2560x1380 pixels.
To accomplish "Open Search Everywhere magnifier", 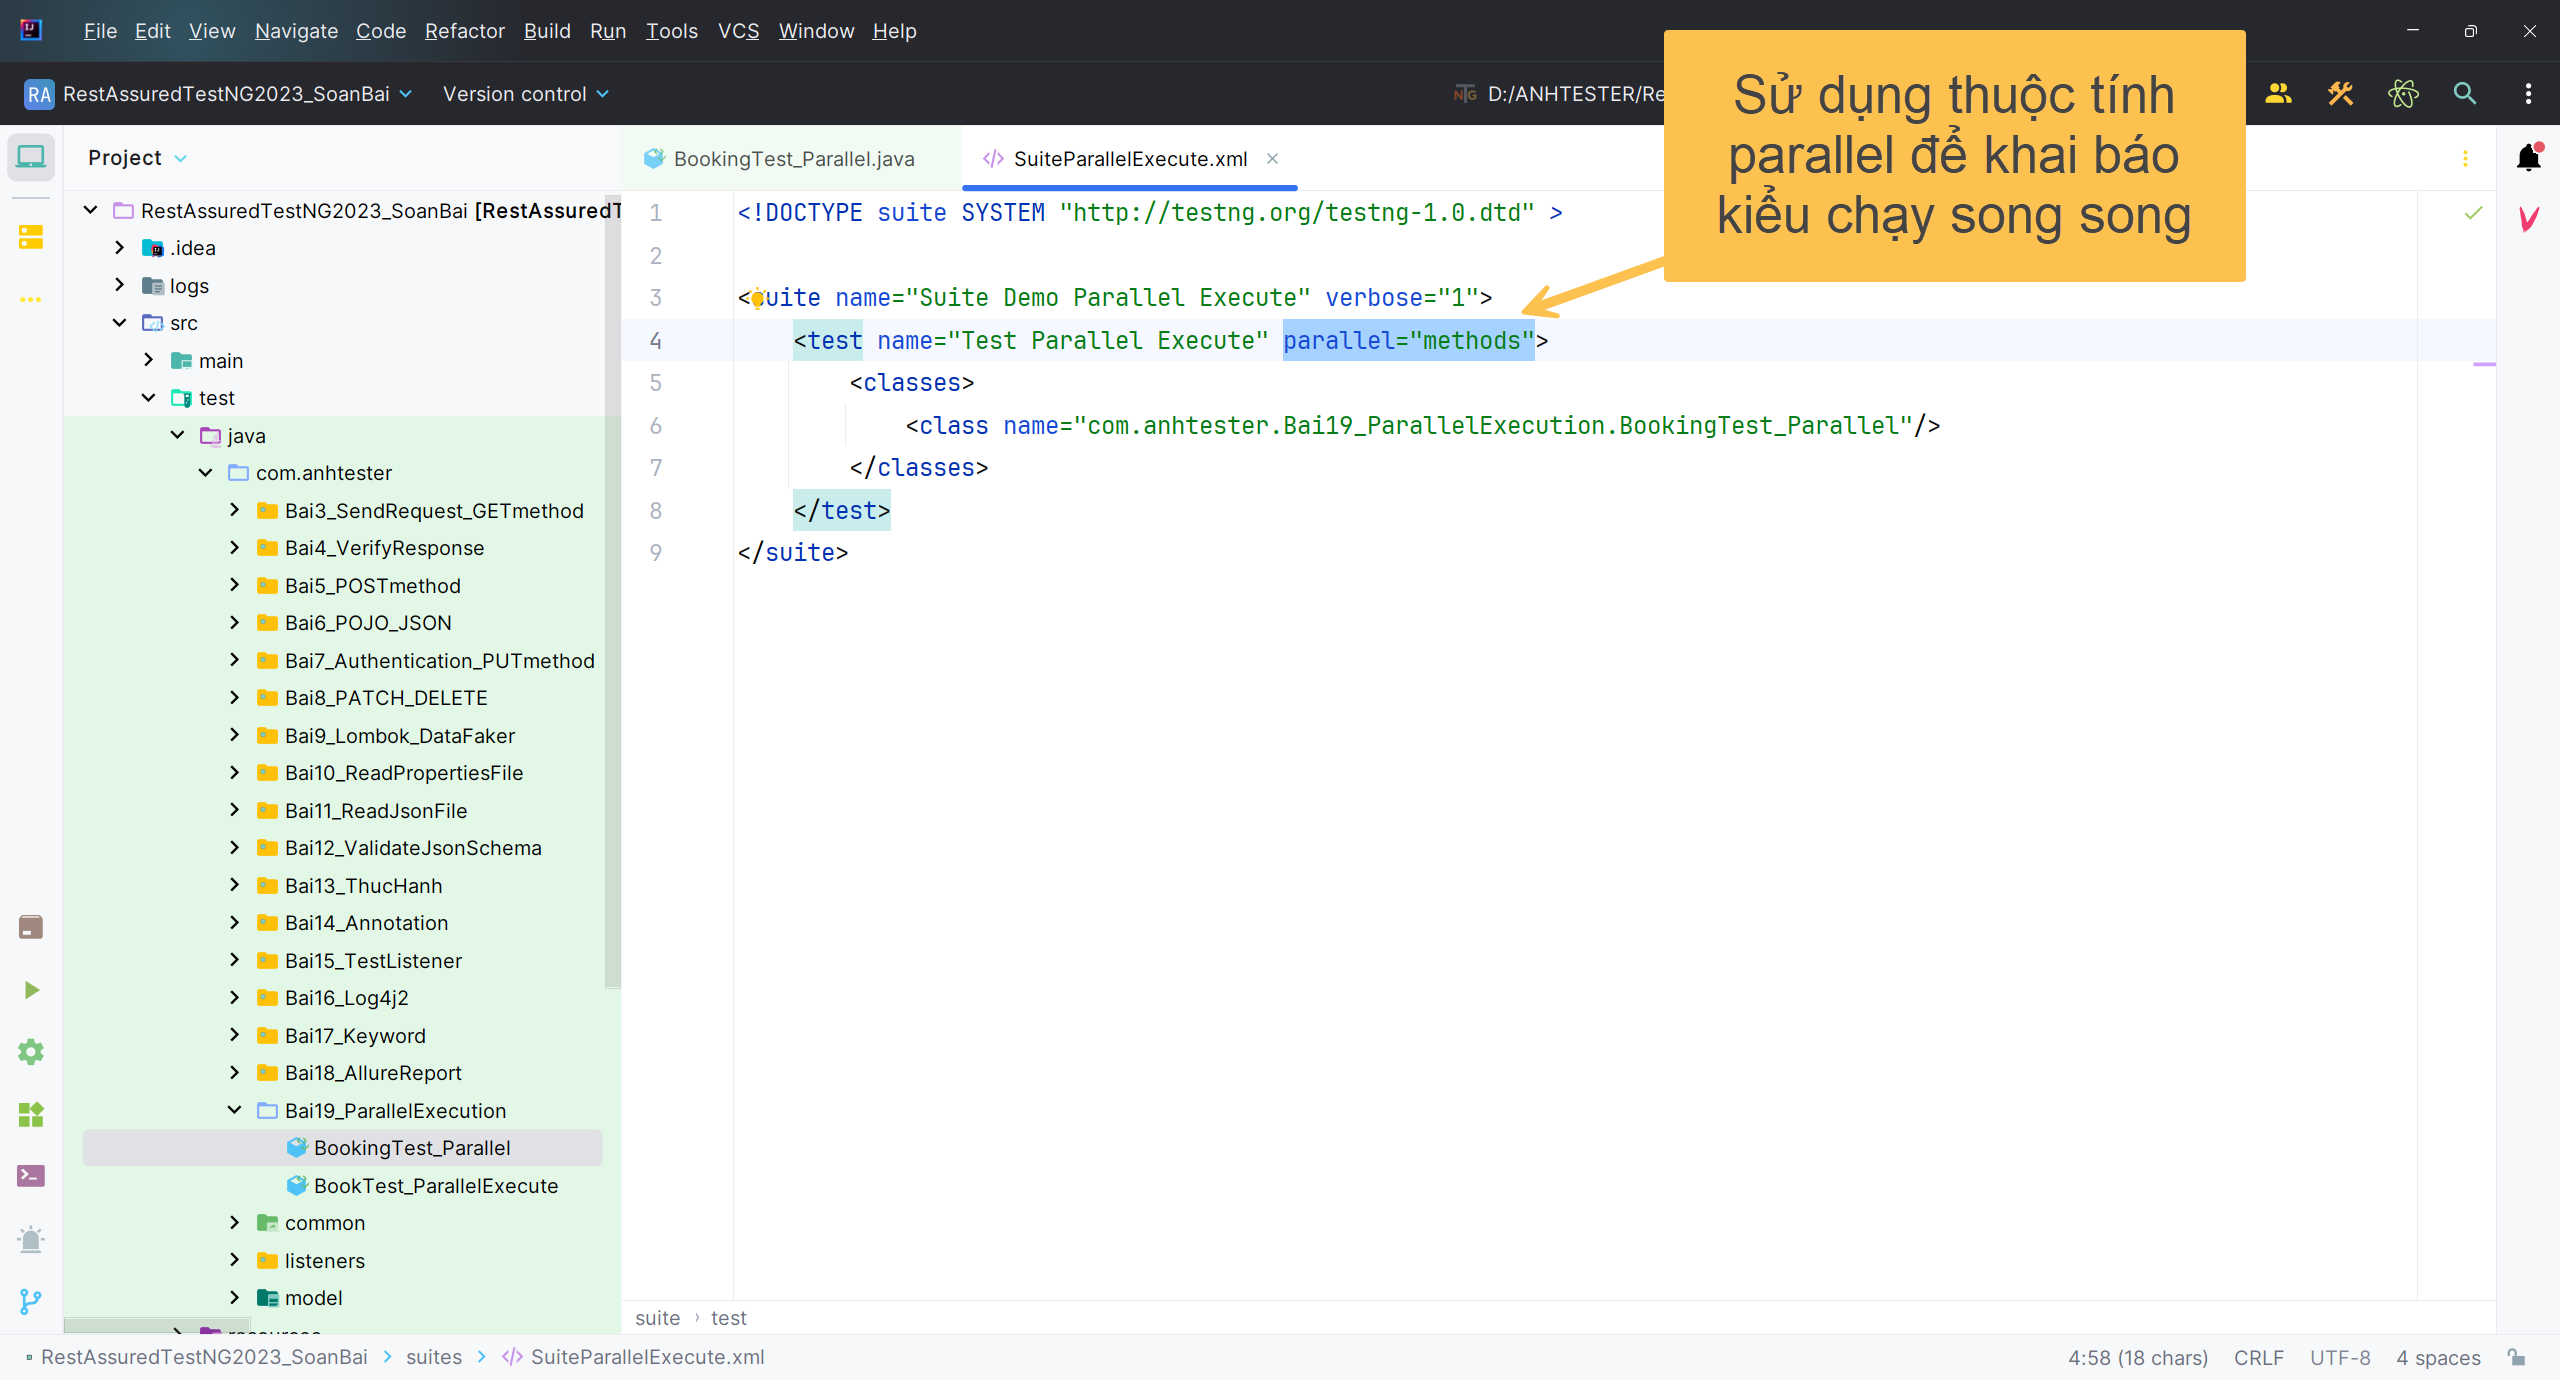I will click(2465, 94).
